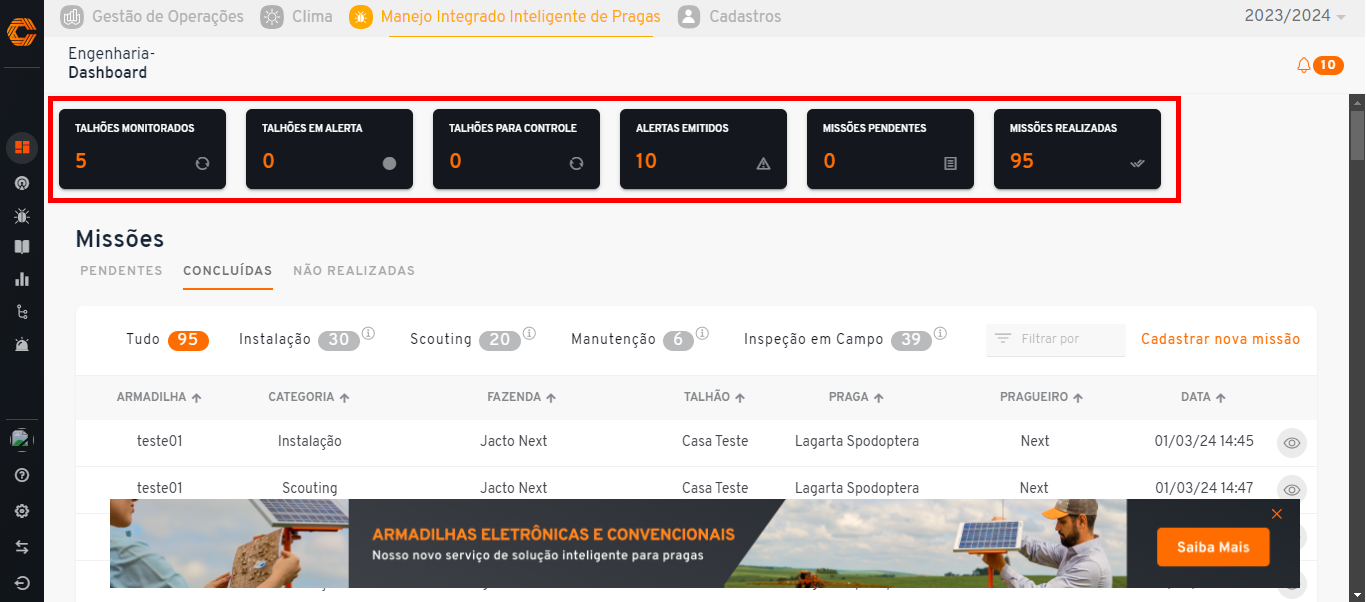
Task: Click the Filtrar por input field
Action: [1056, 340]
